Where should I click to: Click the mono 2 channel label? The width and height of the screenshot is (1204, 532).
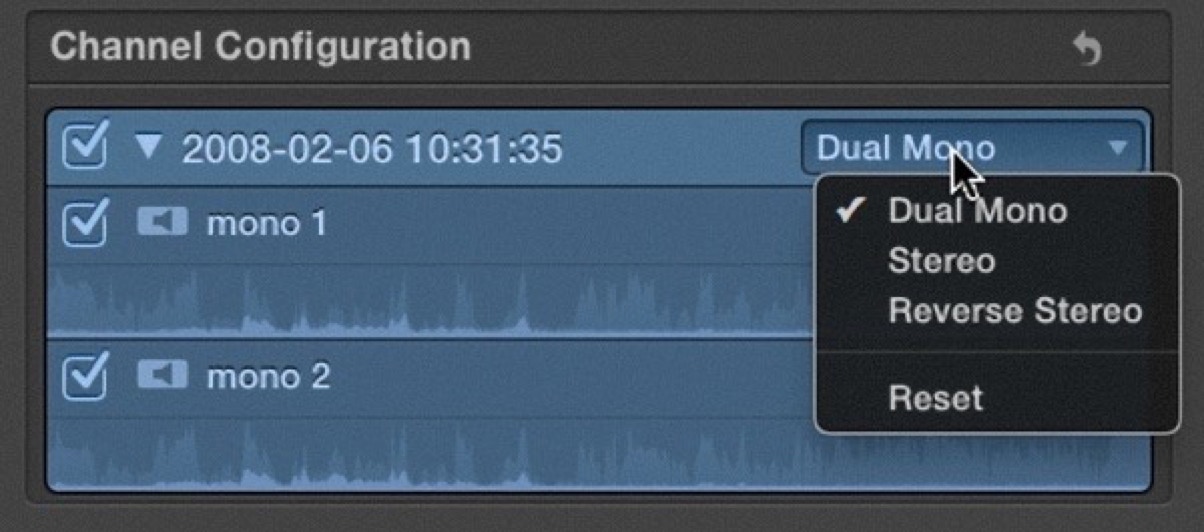pyautogui.click(x=268, y=376)
